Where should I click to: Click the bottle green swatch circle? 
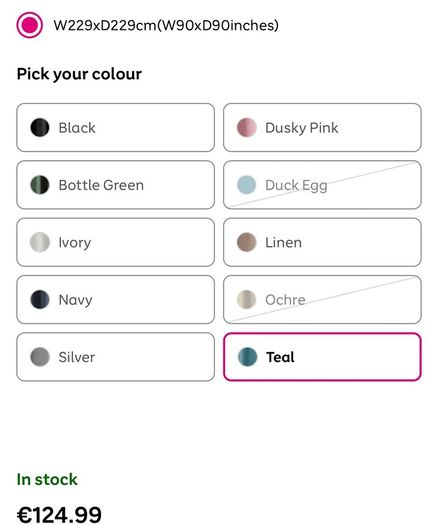[x=40, y=185]
